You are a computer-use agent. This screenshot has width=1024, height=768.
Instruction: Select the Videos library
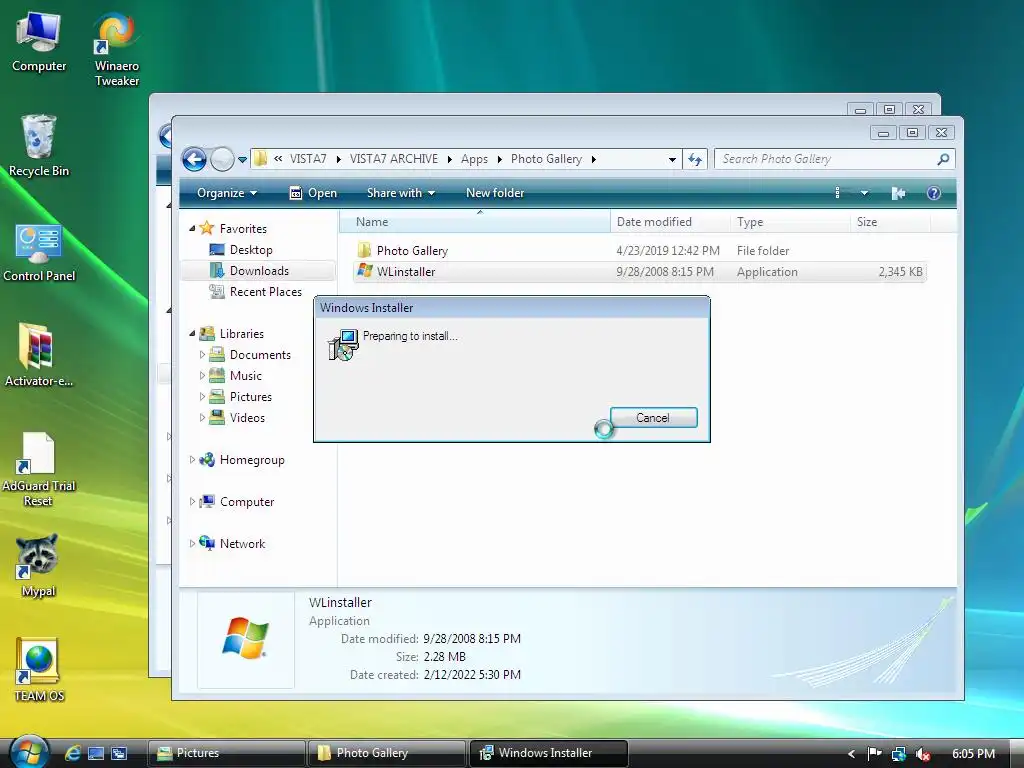(247, 417)
